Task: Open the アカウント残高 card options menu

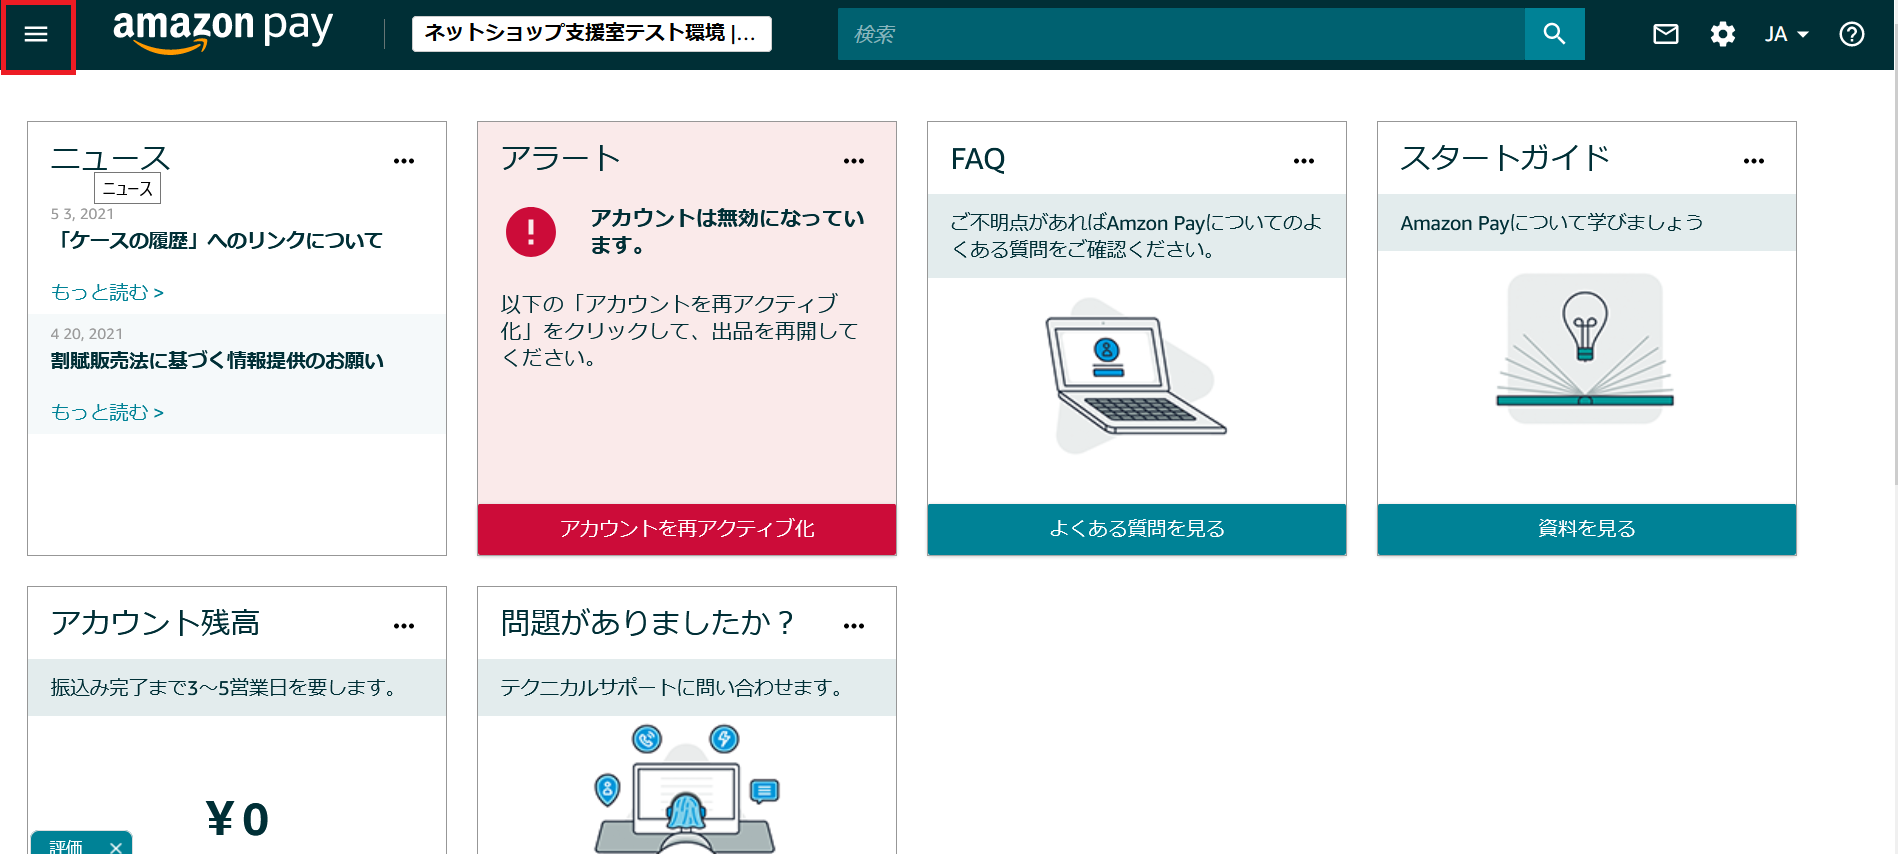Action: [404, 626]
